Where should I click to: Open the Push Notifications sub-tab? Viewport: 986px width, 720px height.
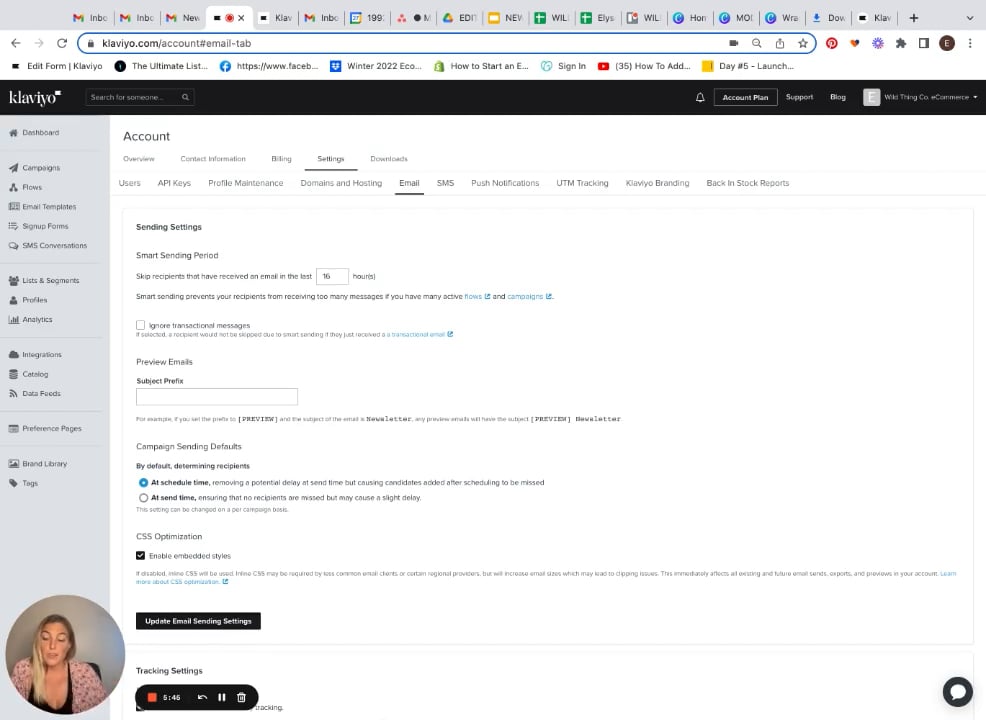pos(505,183)
